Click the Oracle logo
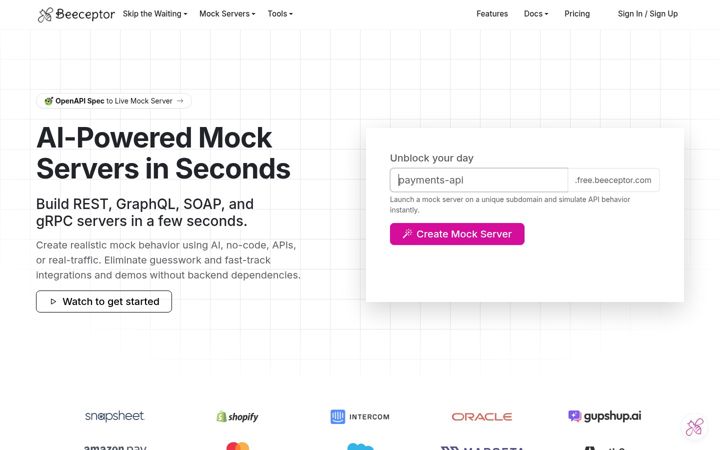 point(482,416)
